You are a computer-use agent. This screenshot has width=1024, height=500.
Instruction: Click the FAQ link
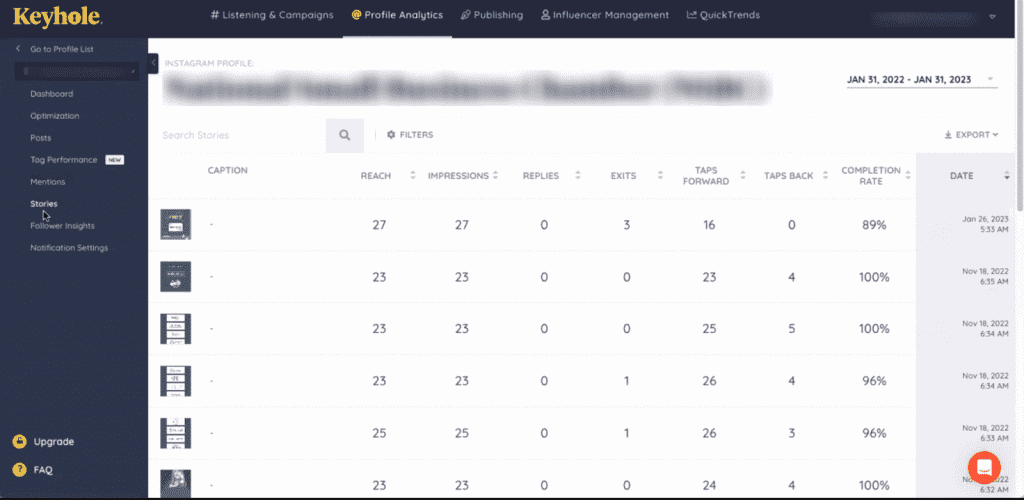pos(43,470)
